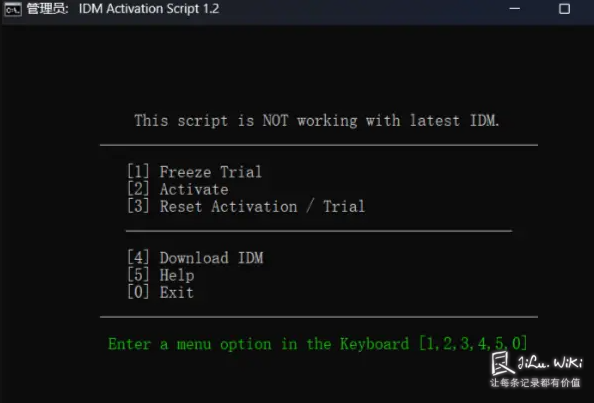The height and width of the screenshot is (403, 594).
Task: Select the Download IDM menu line
Action: tap(195, 258)
